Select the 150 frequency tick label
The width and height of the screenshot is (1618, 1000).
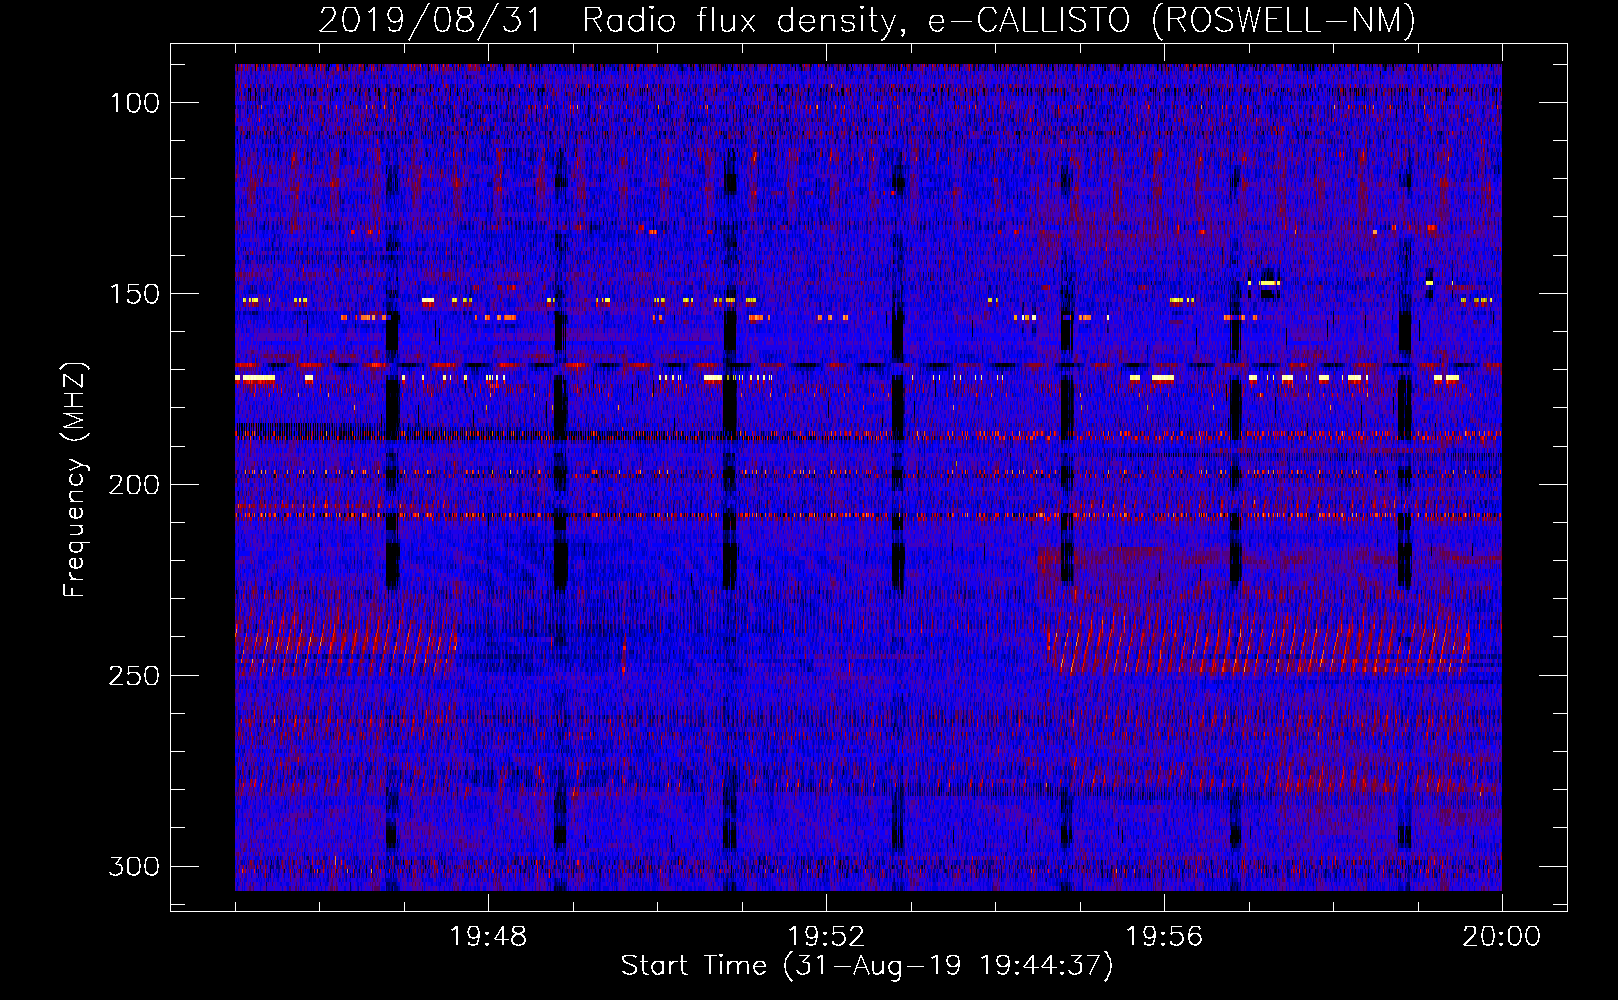134,294
